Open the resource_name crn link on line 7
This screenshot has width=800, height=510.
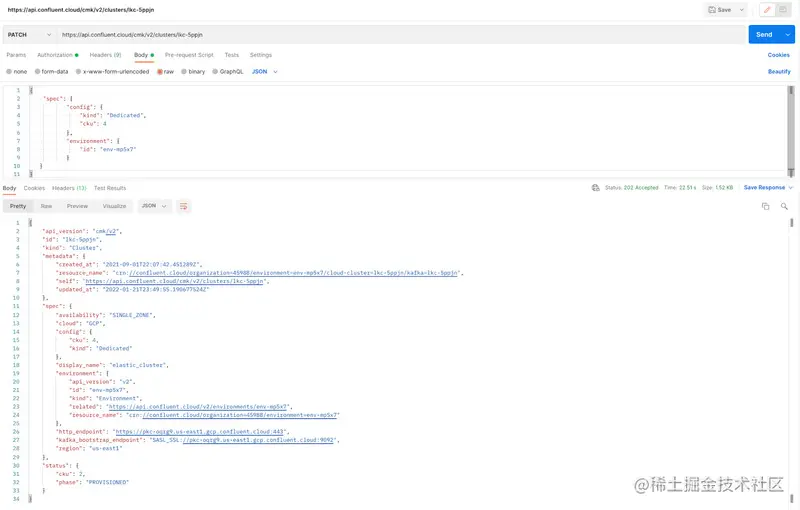[293, 273]
